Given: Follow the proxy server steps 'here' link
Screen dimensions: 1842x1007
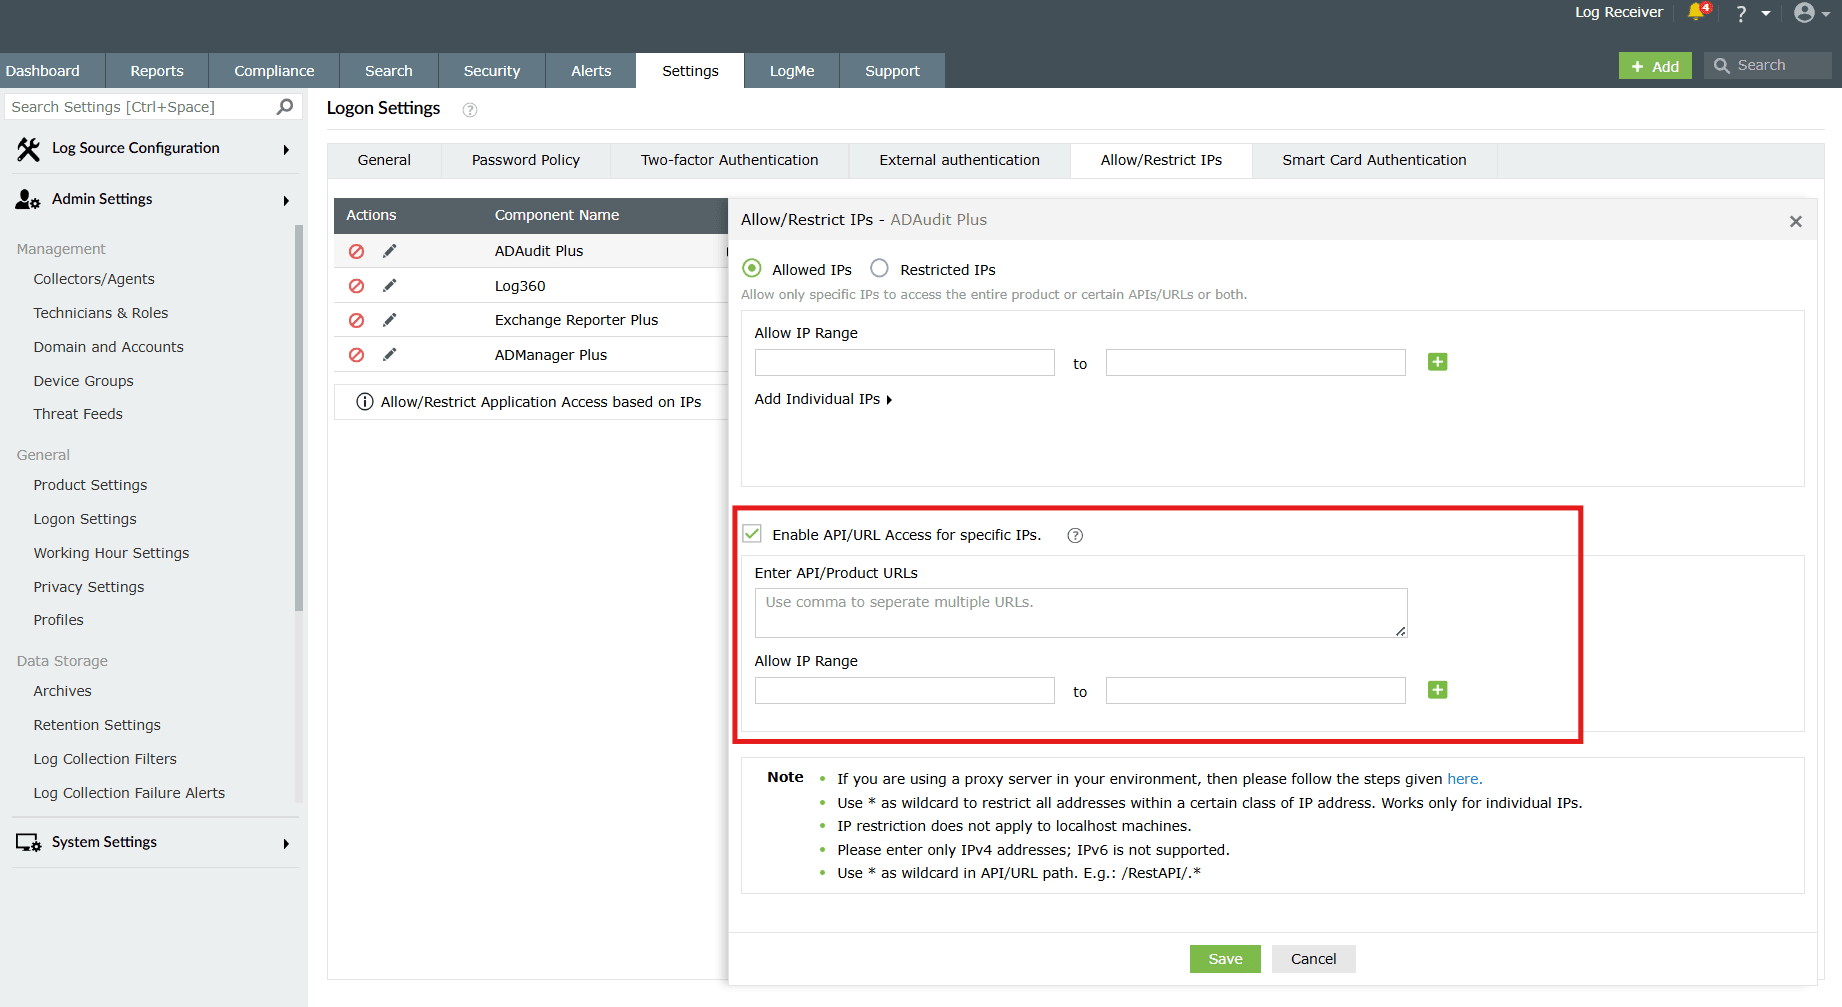Looking at the screenshot, I should [x=1463, y=779].
